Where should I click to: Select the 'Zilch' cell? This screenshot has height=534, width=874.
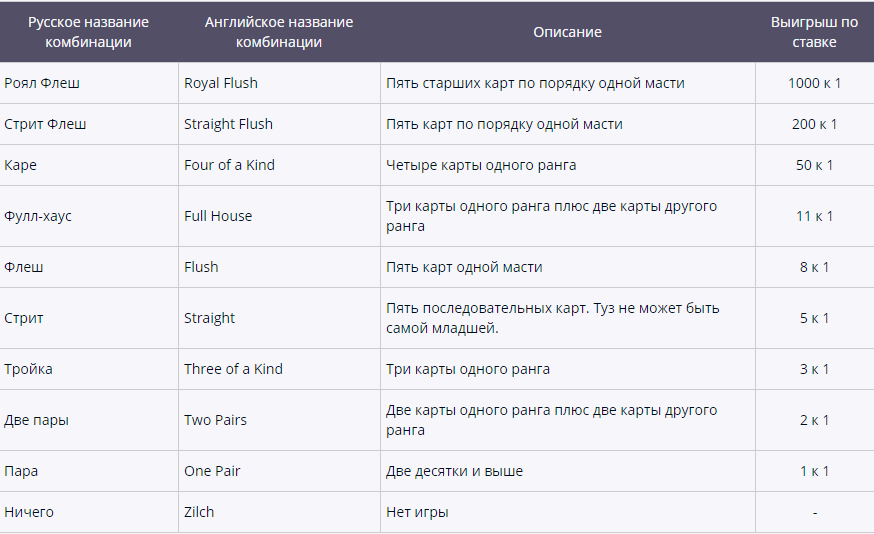(x=199, y=512)
